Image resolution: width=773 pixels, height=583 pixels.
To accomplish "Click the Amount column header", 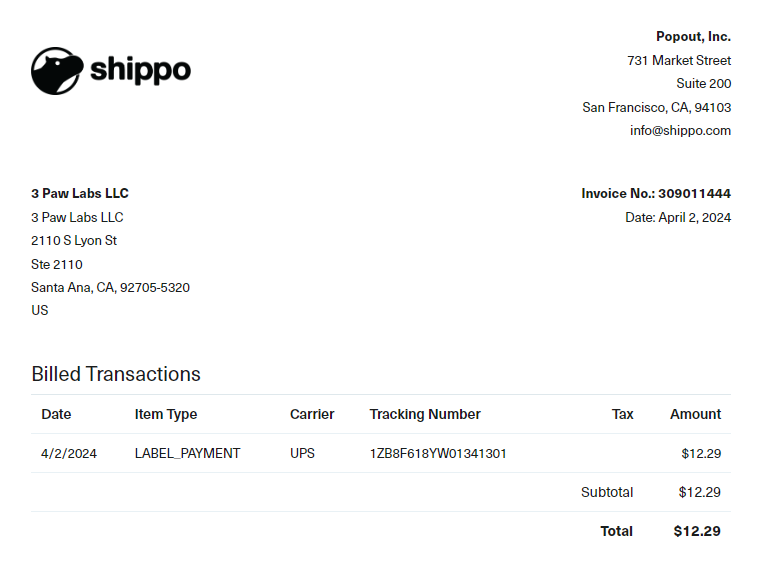I will (695, 414).
